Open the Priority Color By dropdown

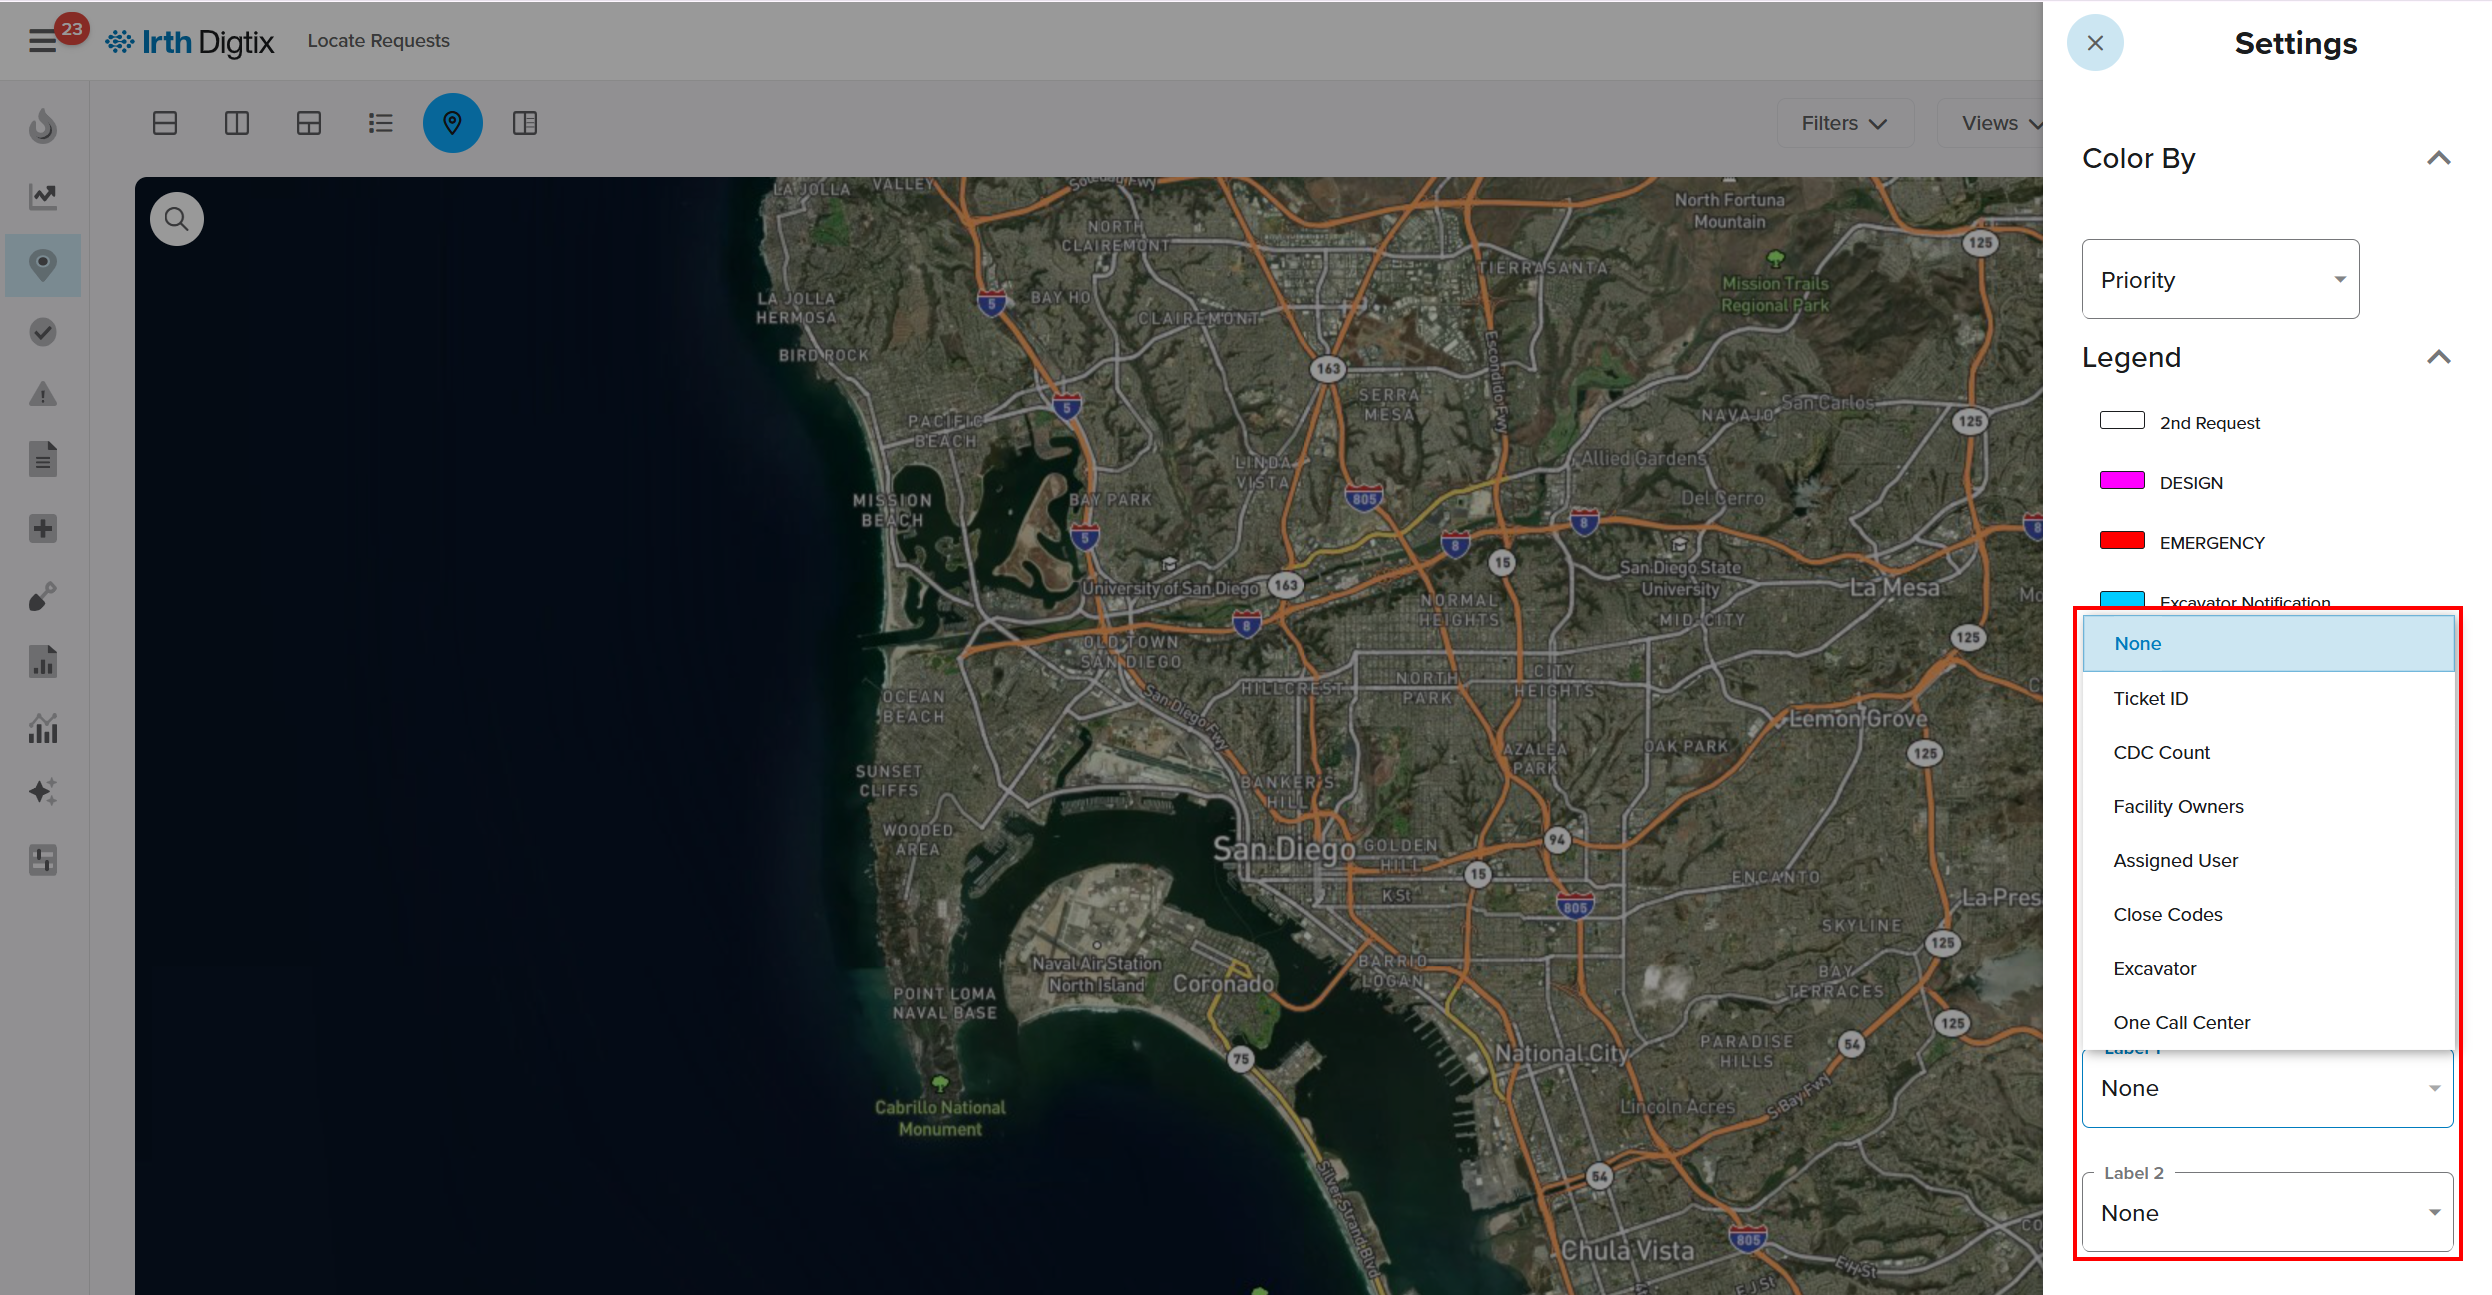[2220, 280]
